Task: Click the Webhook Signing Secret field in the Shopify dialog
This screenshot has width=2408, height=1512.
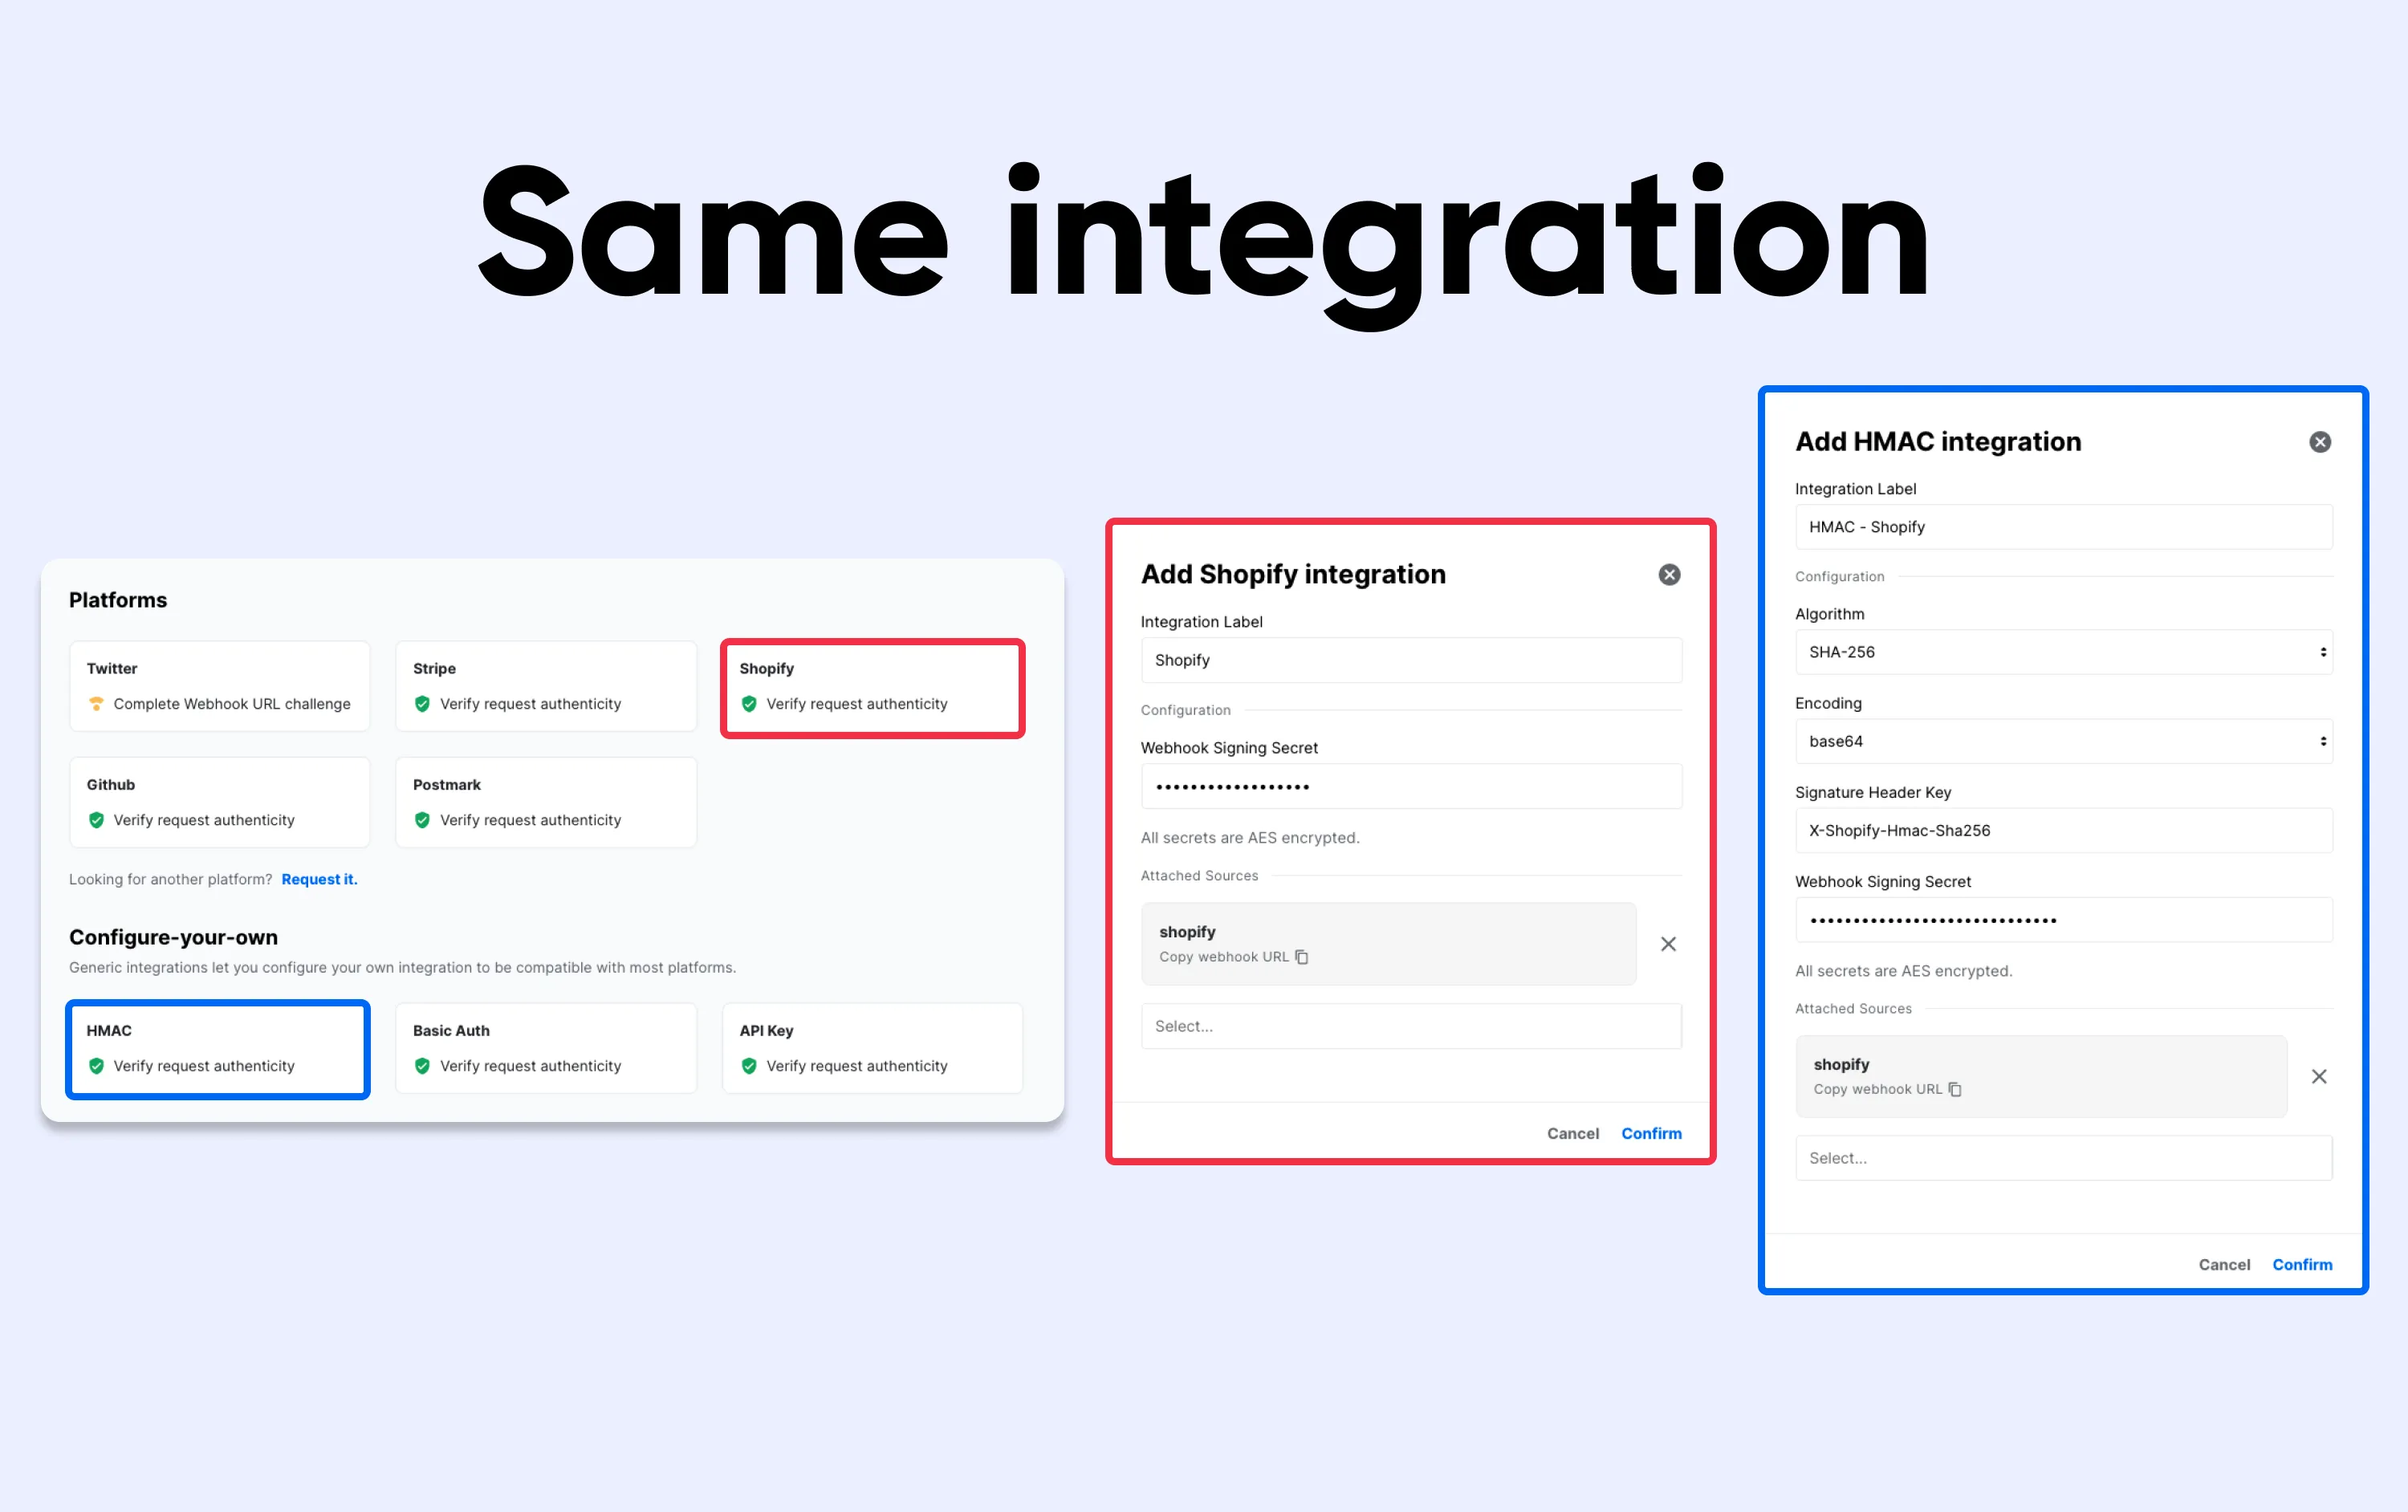Action: [1411, 786]
